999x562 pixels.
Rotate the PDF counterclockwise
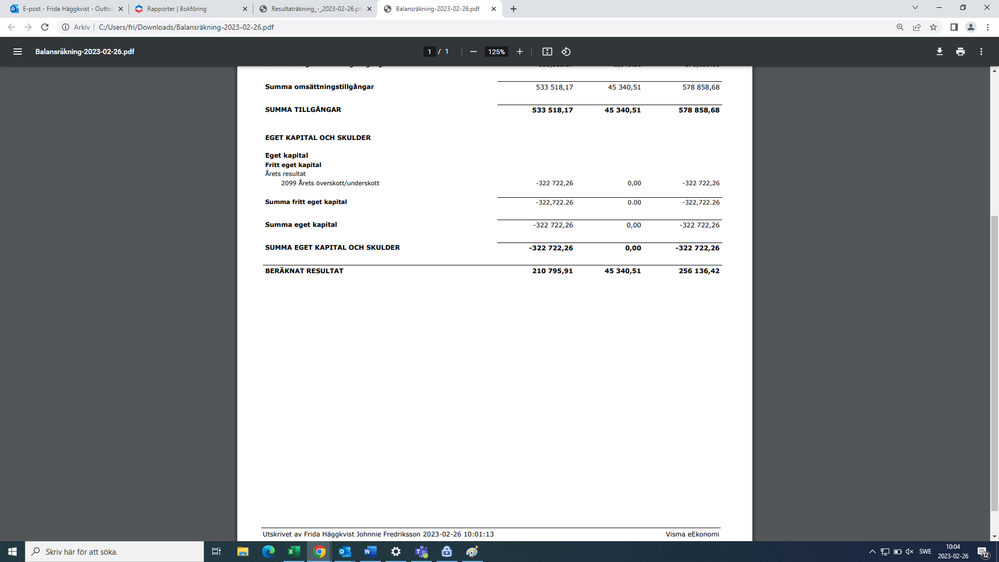pyautogui.click(x=566, y=51)
